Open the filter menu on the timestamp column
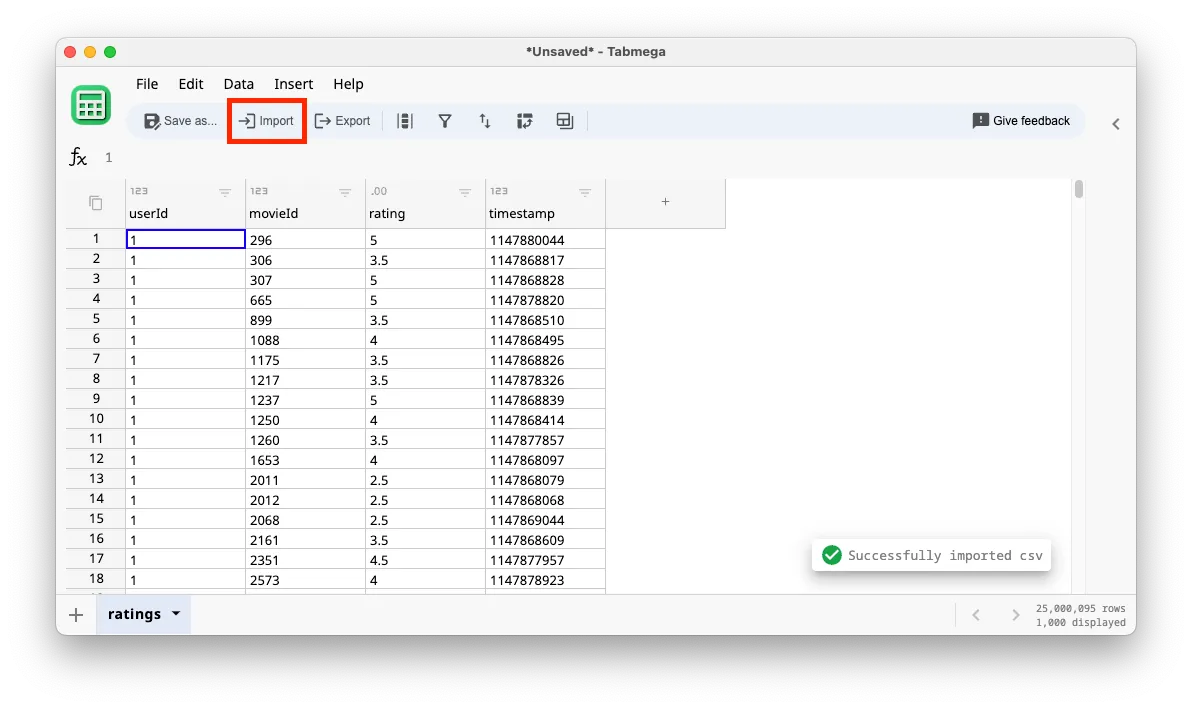The height and width of the screenshot is (709, 1192). coord(585,192)
